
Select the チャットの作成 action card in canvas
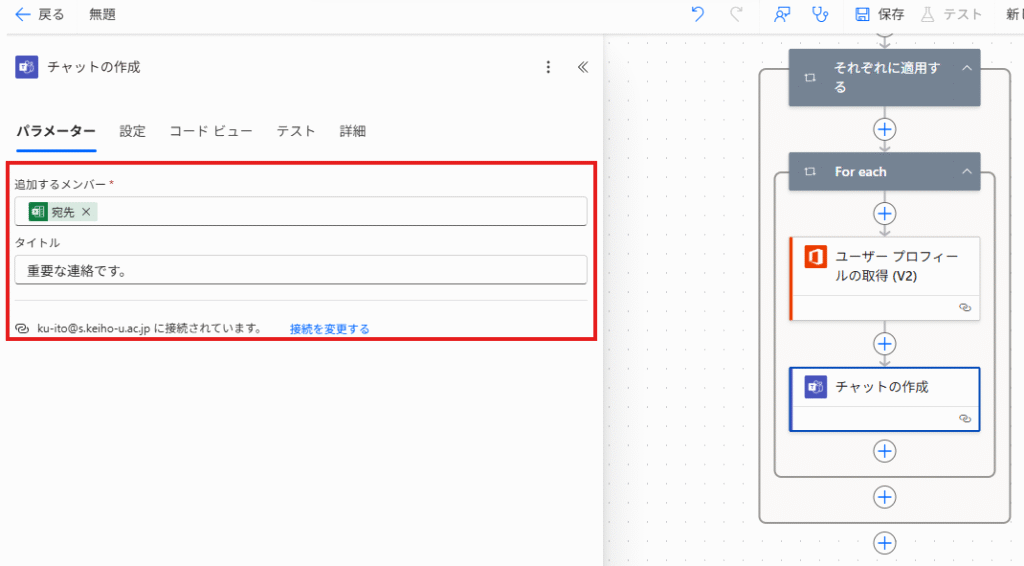tap(884, 399)
